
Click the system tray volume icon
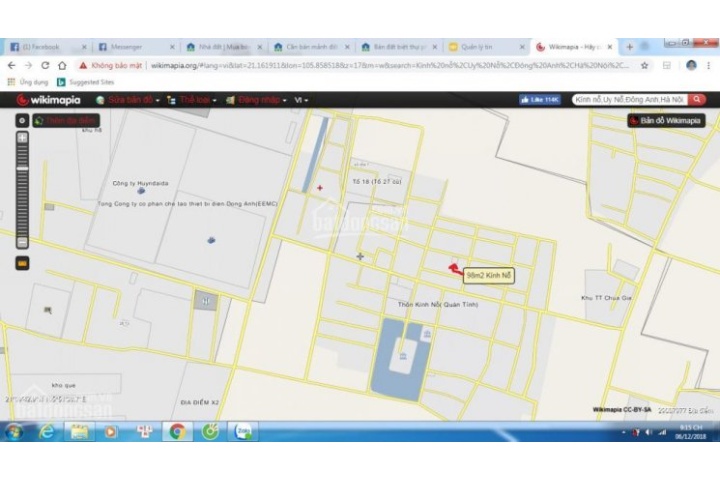[x=648, y=432]
